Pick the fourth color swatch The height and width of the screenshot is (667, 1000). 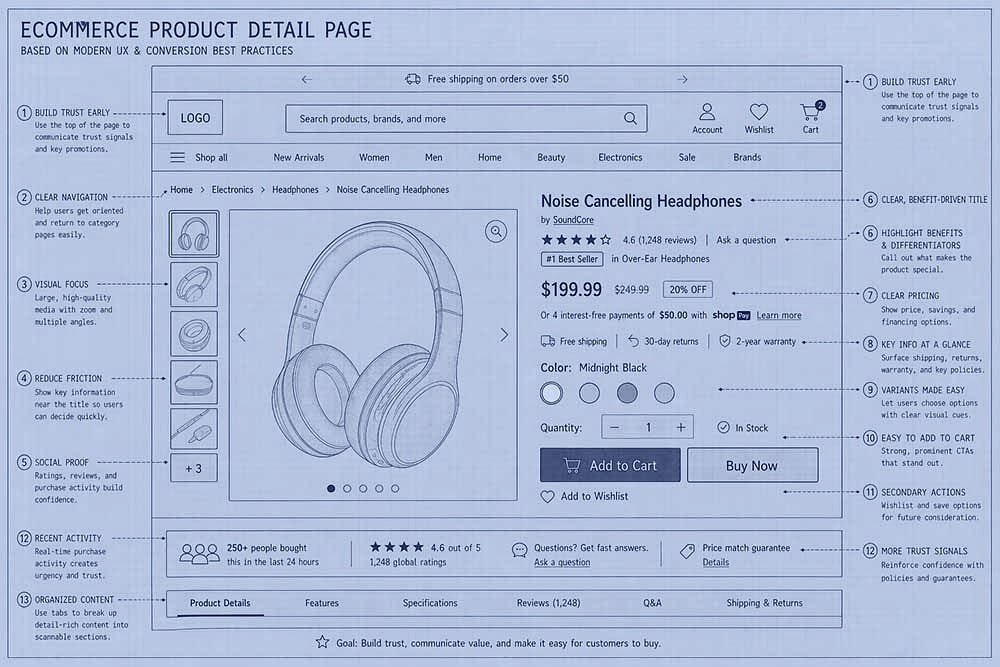(x=664, y=393)
